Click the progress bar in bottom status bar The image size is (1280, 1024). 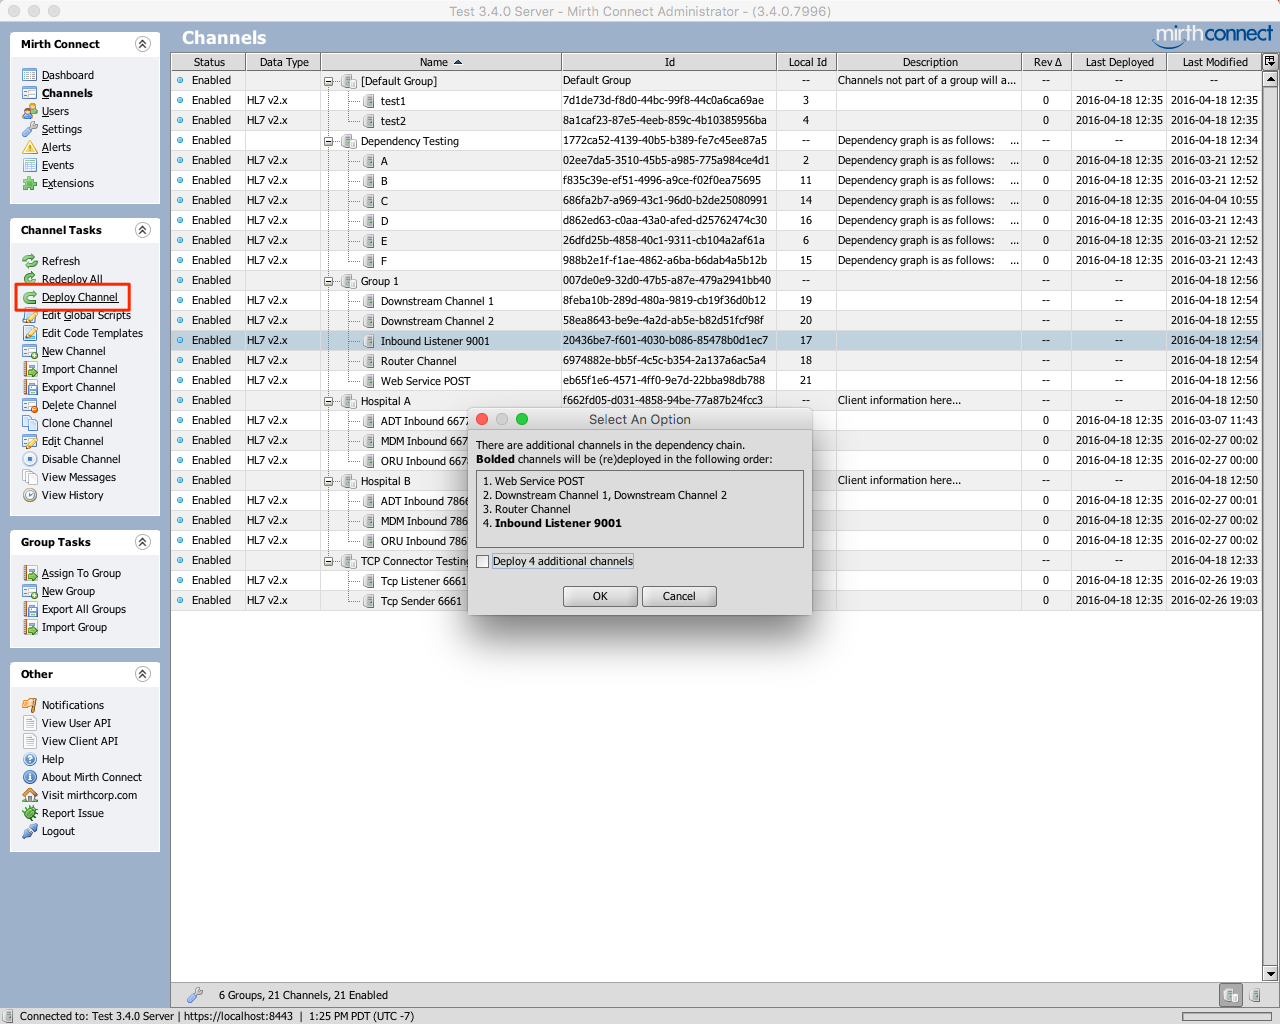(1226, 1016)
